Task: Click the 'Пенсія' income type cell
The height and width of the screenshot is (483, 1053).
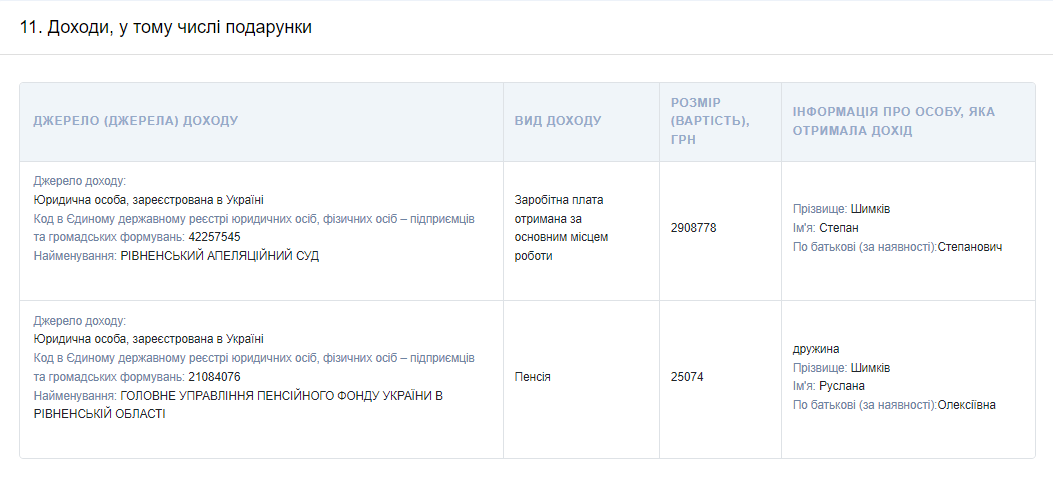Action: tap(533, 377)
